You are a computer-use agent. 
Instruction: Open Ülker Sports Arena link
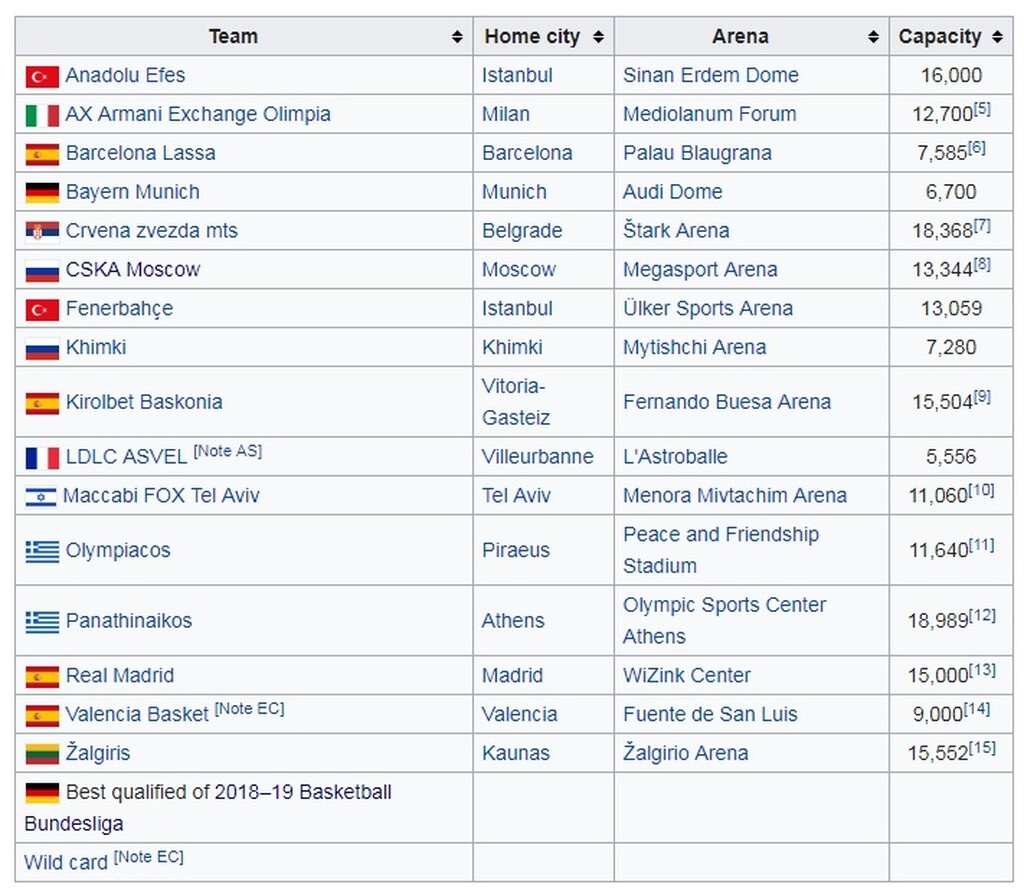(708, 308)
